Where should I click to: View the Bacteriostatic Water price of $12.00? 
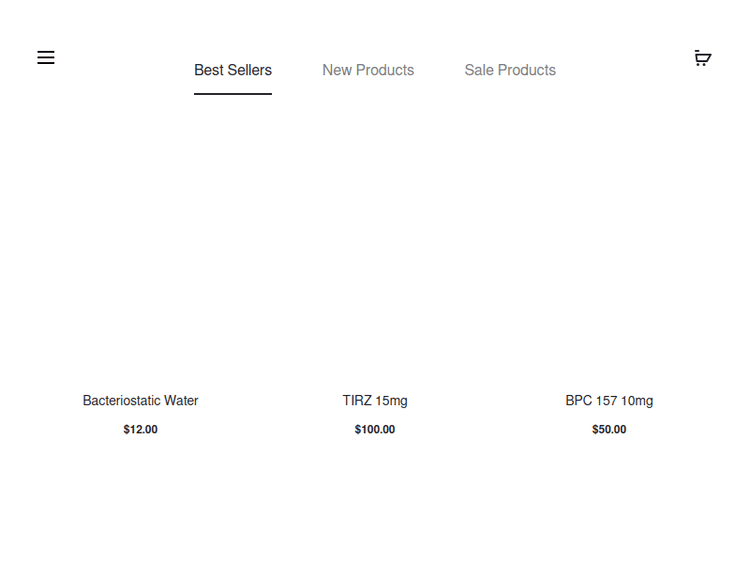coord(140,430)
